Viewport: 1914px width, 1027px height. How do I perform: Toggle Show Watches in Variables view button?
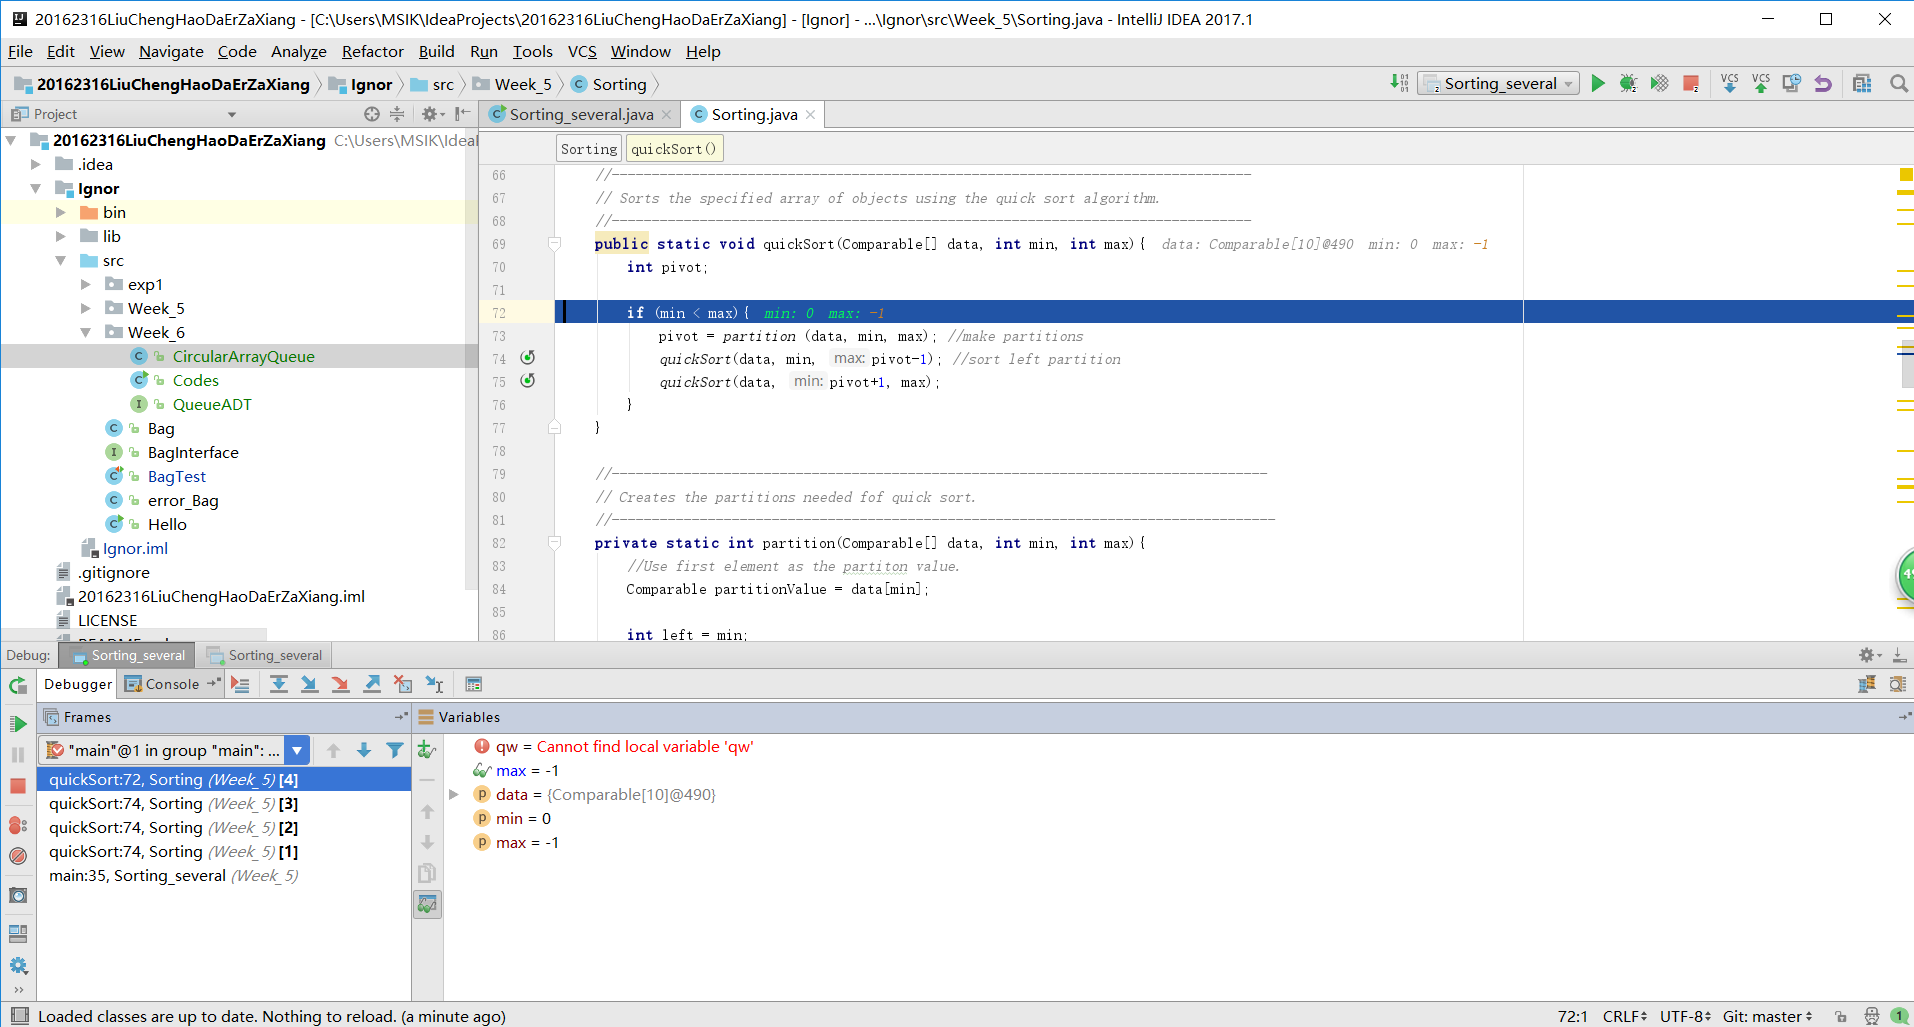[x=427, y=904]
